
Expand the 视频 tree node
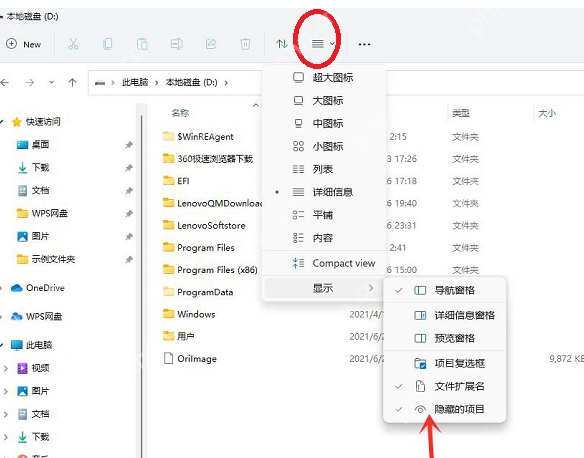pyautogui.click(x=5, y=368)
